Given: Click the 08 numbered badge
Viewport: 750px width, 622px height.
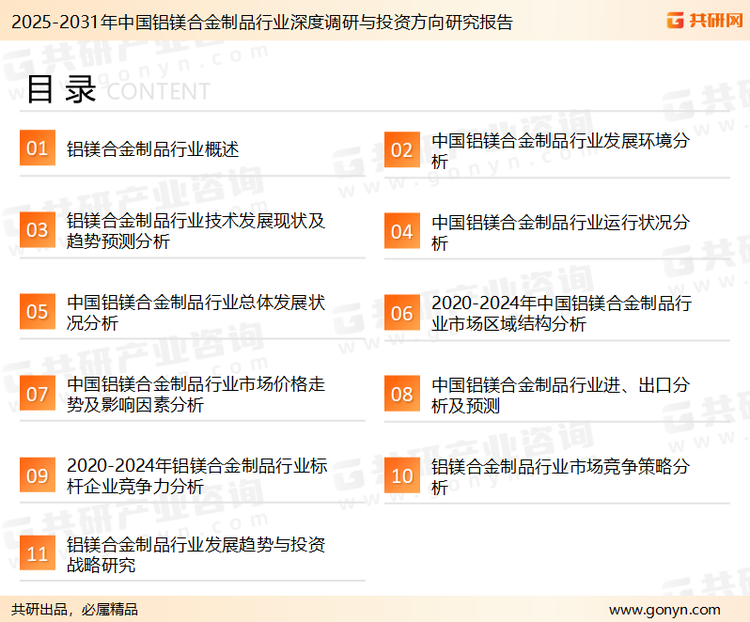Looking at the screenshot, I should click(x=402, y=394).
